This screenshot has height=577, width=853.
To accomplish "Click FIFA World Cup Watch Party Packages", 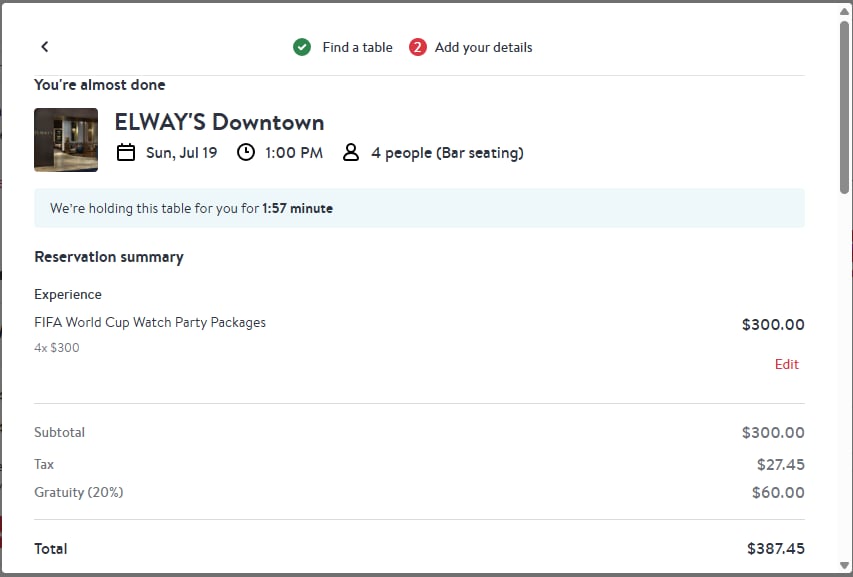I will coord(150,322).
